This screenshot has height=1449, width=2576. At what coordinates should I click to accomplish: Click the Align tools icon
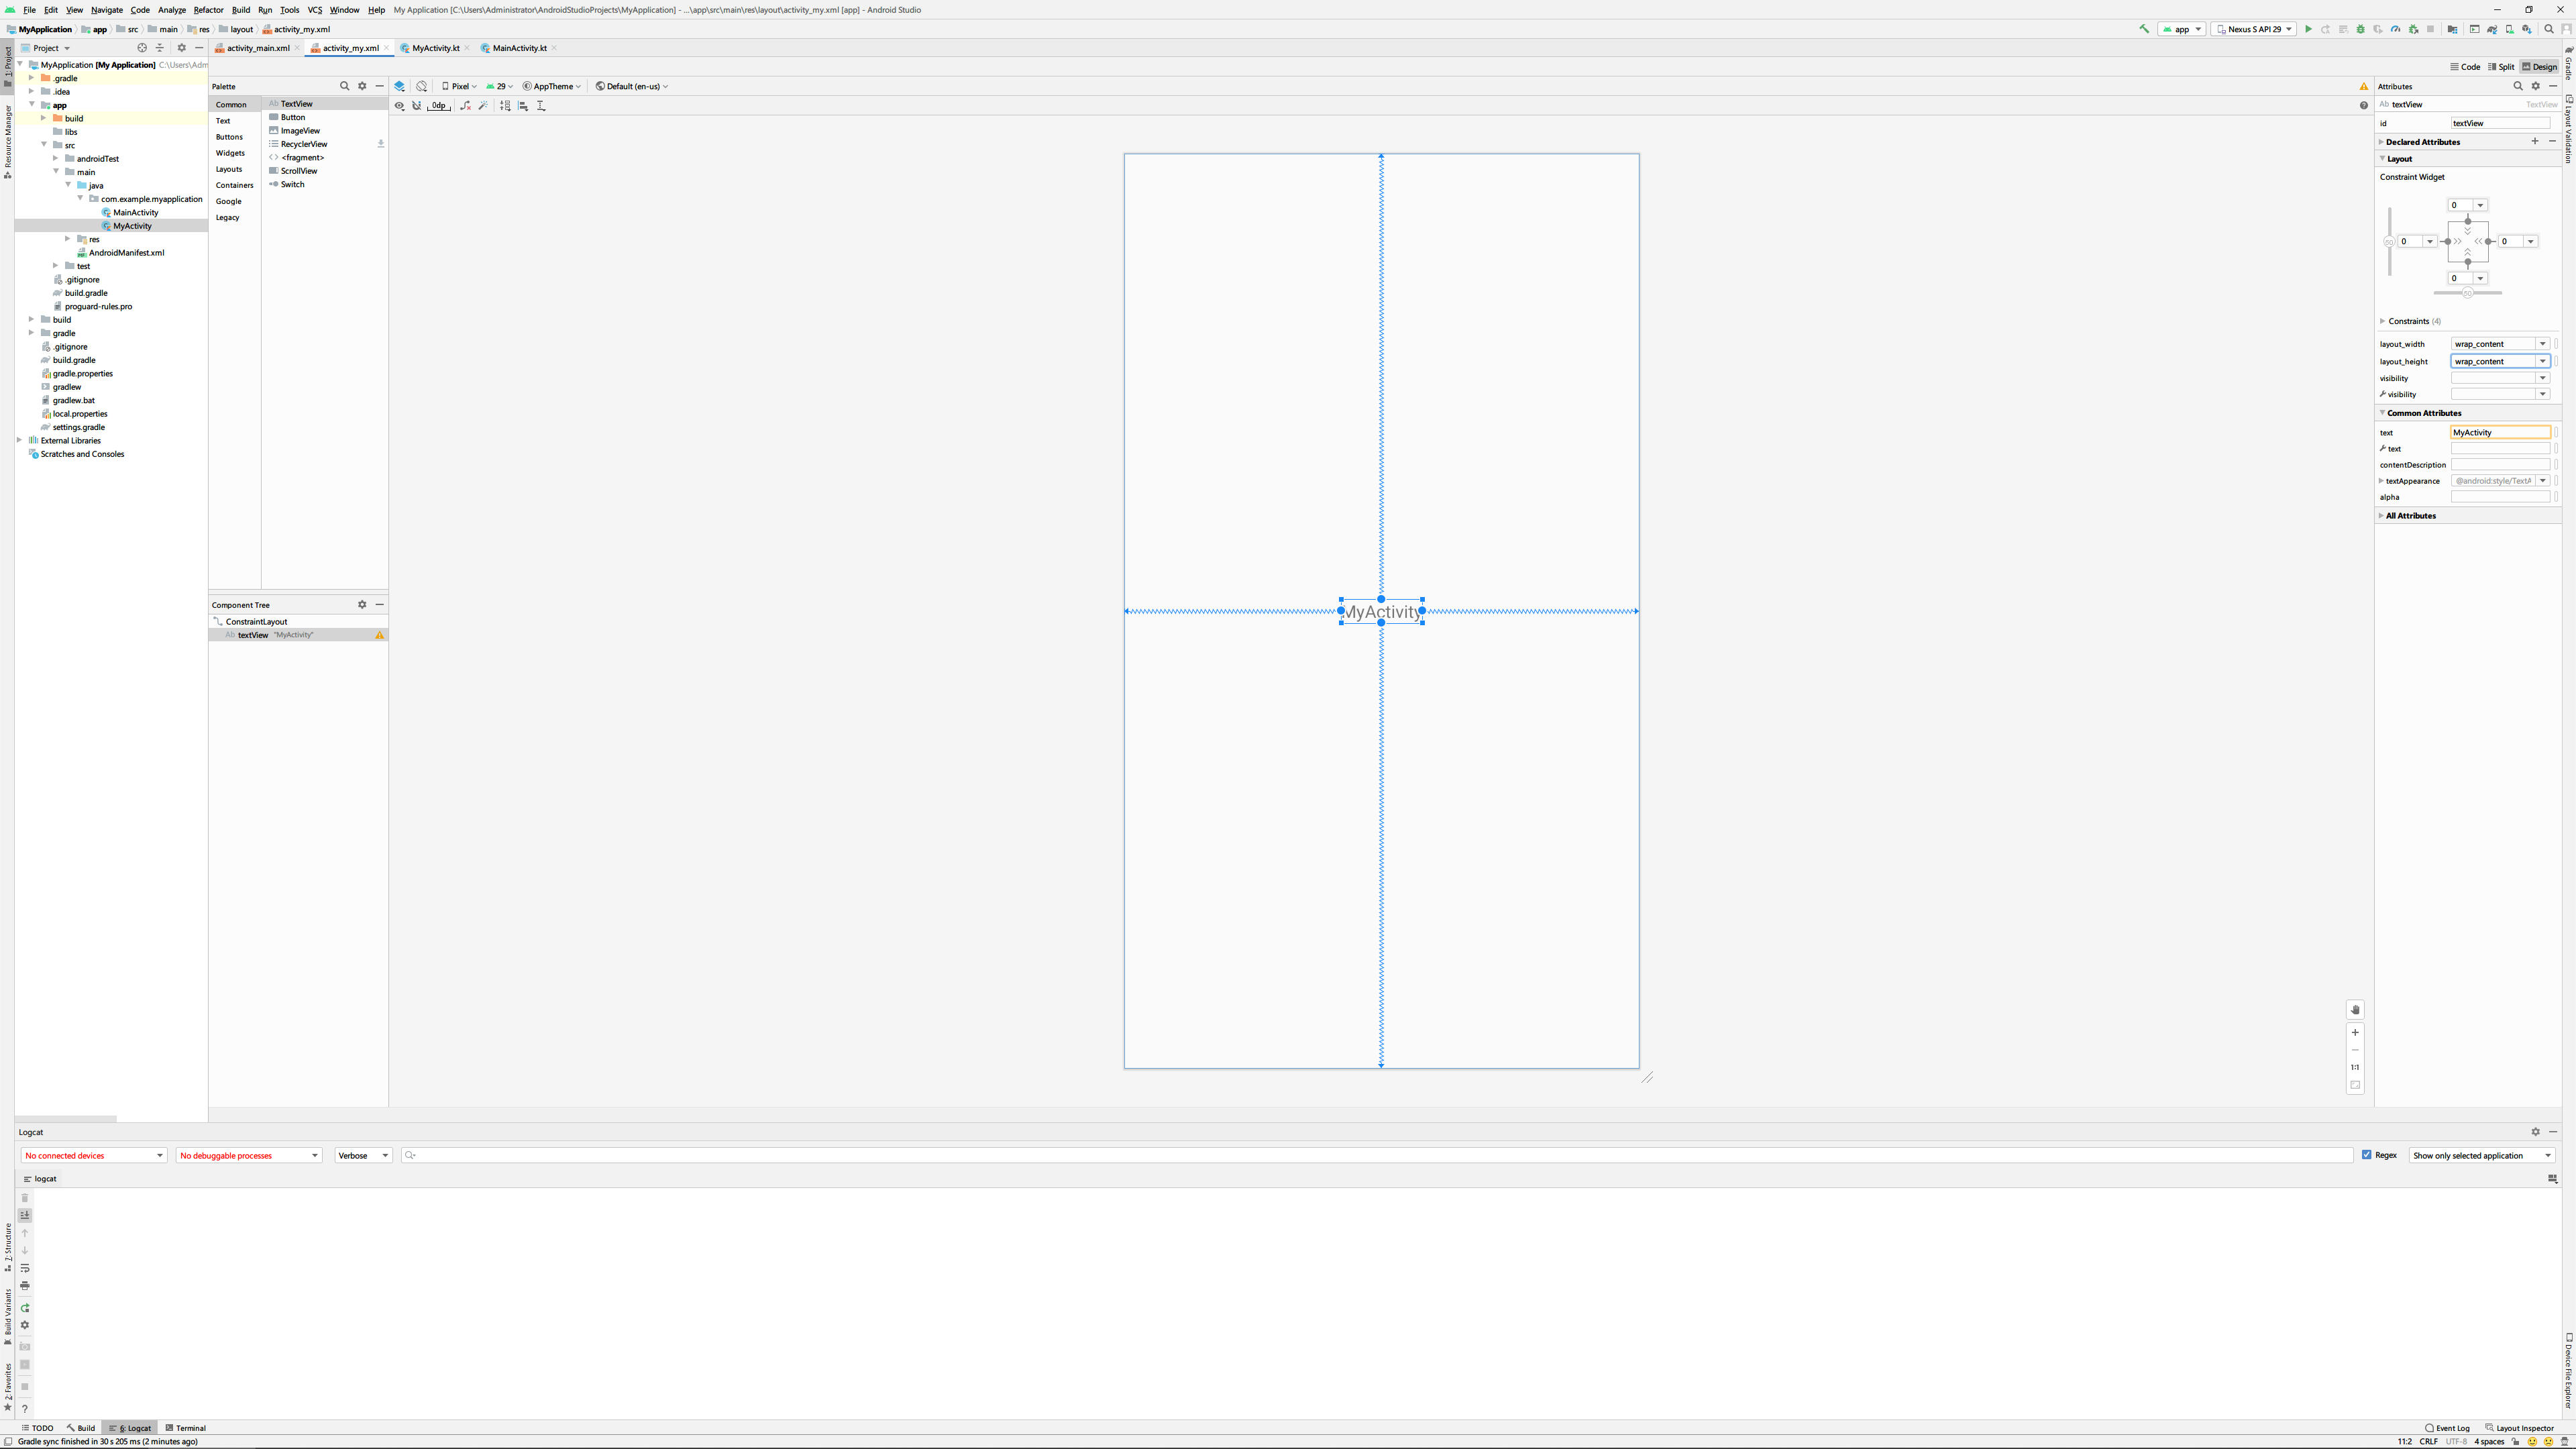pyautogui.click(x=523, y=106)
